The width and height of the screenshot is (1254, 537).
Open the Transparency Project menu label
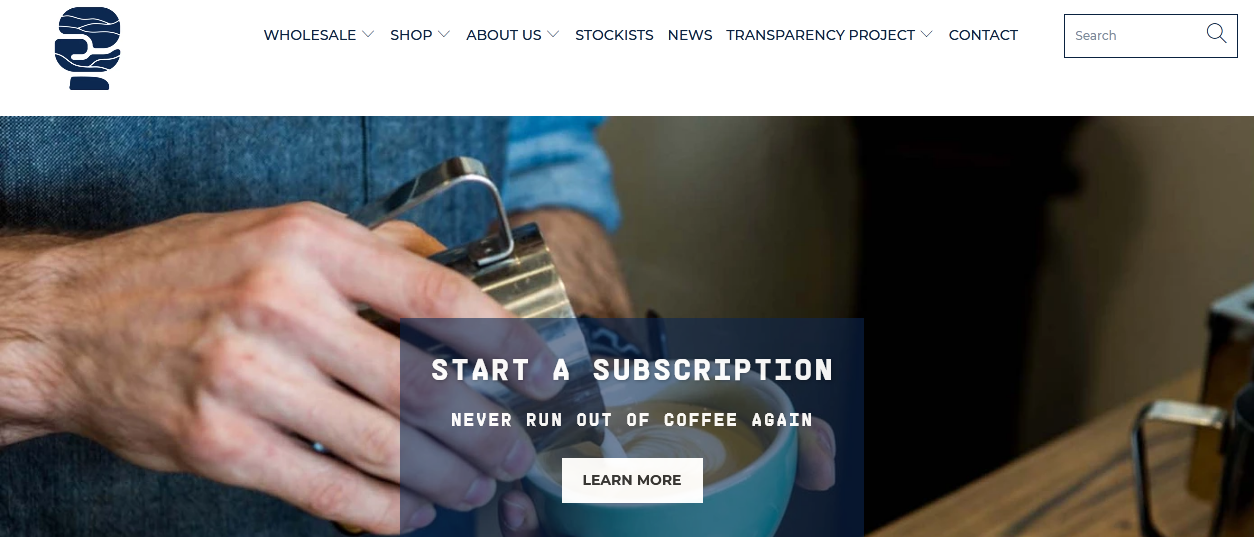821,35
